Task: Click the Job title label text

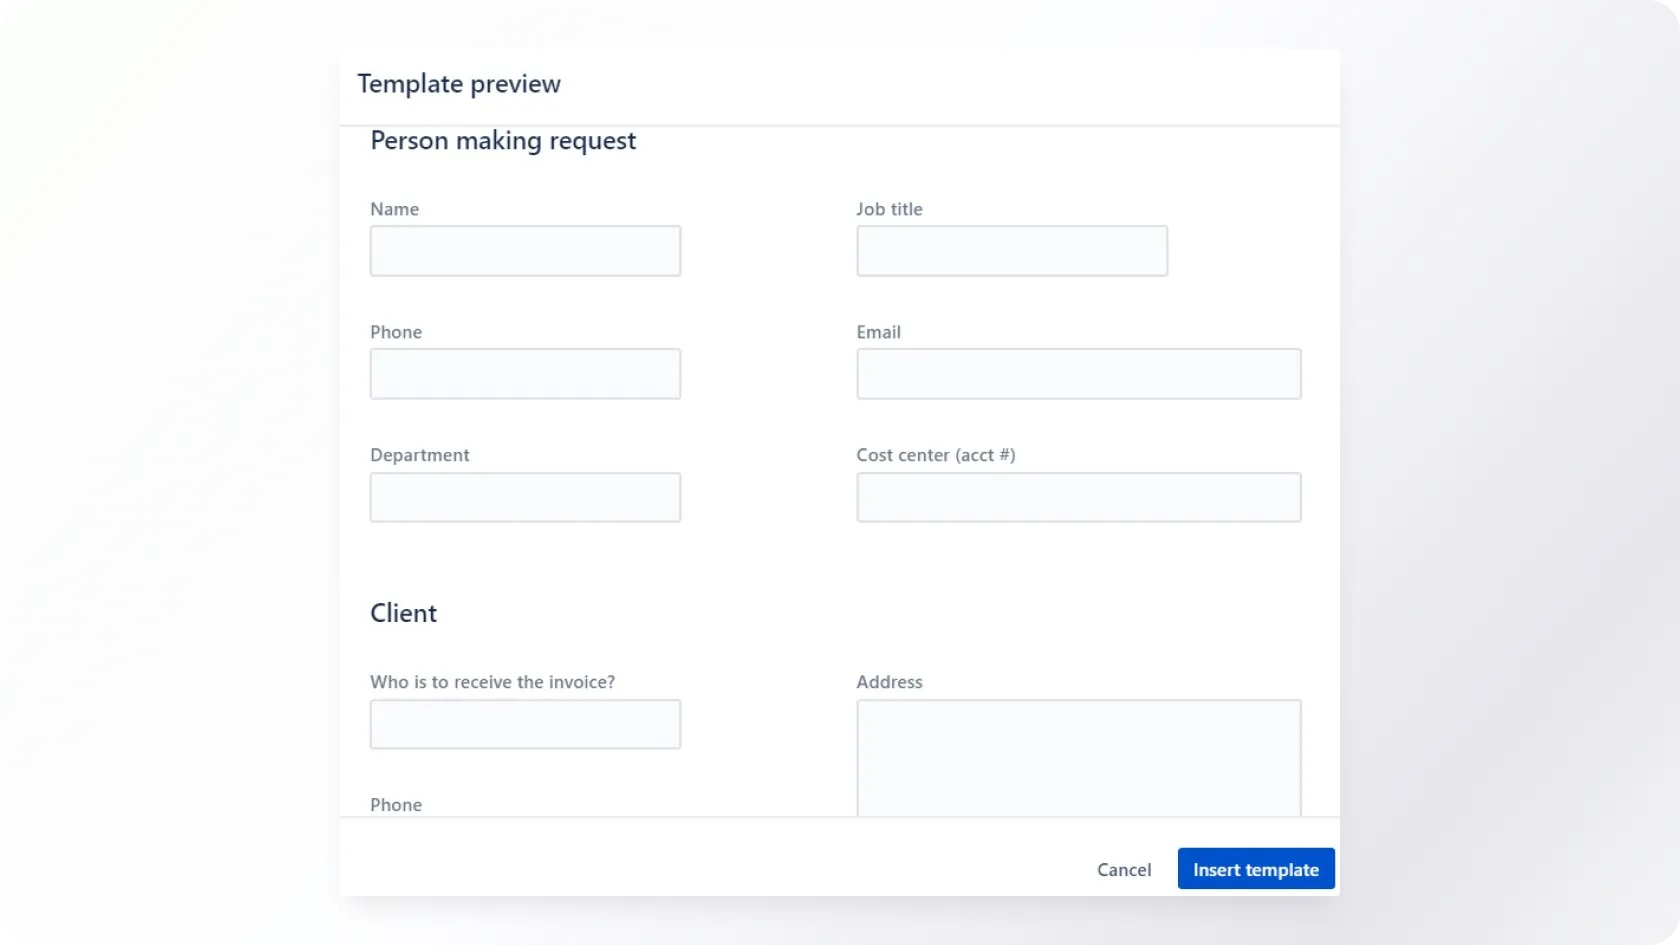Action: [889, 209]
